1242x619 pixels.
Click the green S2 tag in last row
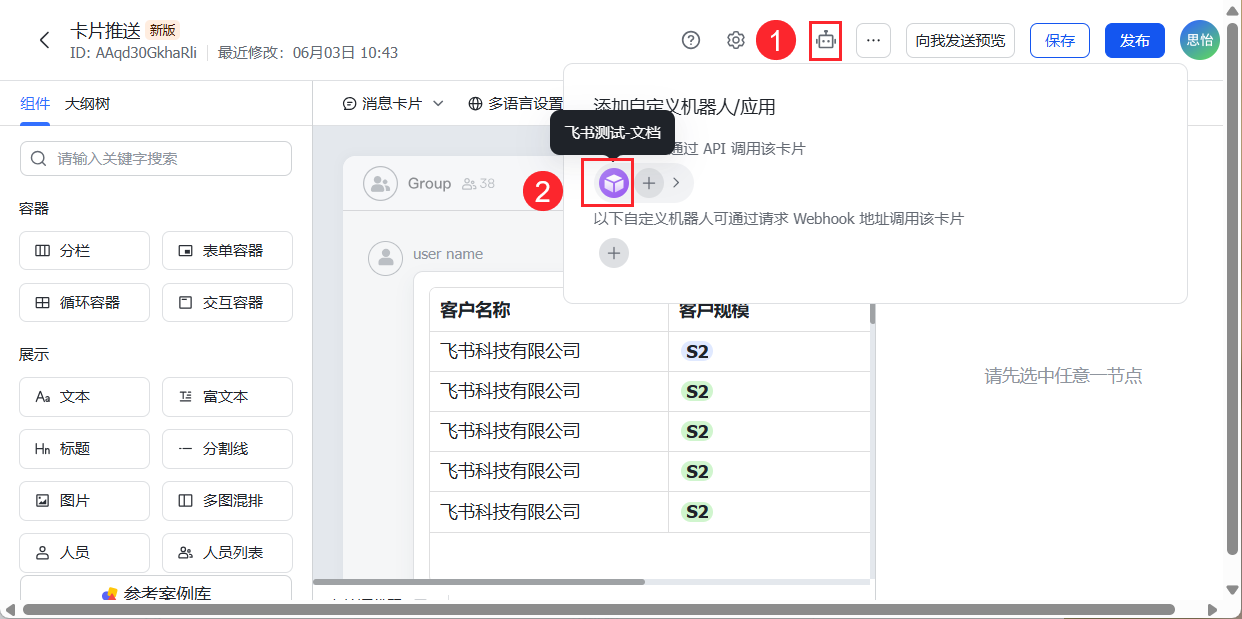pyautogui.click(x=697, y=512)
